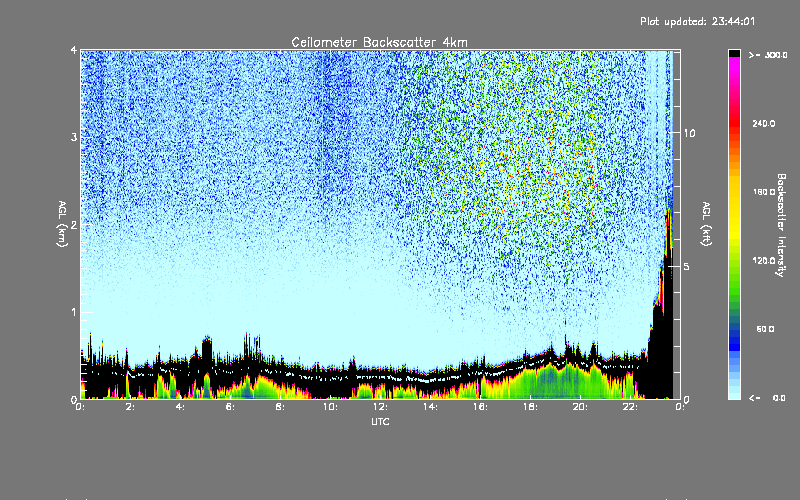The width and height of the screenshot is (800, 500).
Task: Click the '>= 300.0' color bar maximum label
Action: coord(768,55)
